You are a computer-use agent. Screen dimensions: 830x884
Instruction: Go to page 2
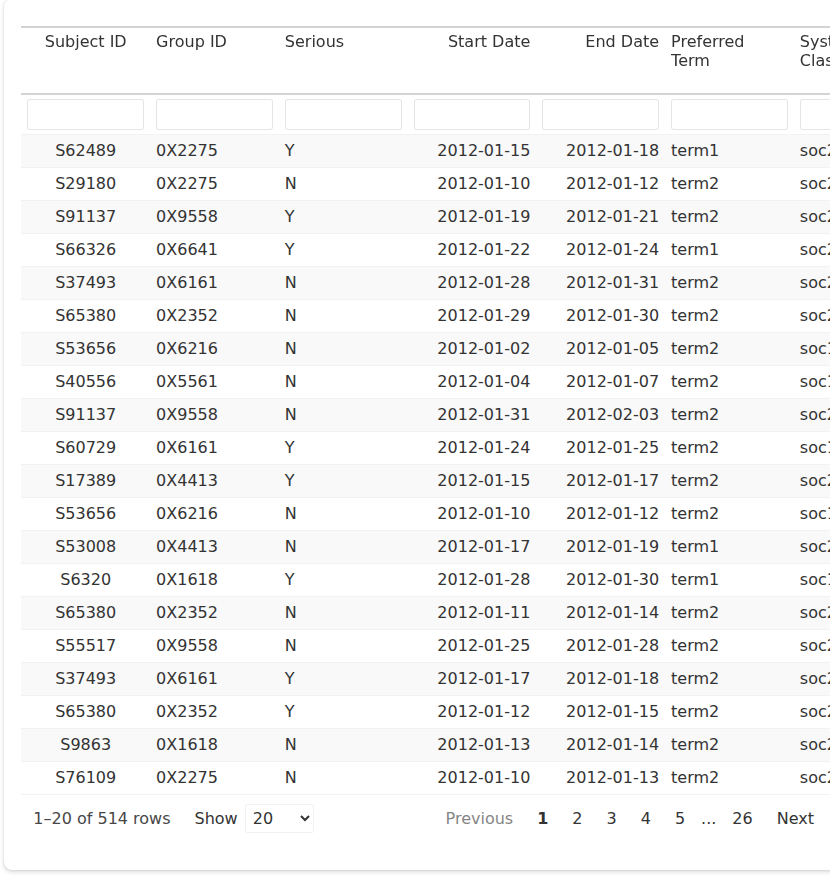(577, 819)
